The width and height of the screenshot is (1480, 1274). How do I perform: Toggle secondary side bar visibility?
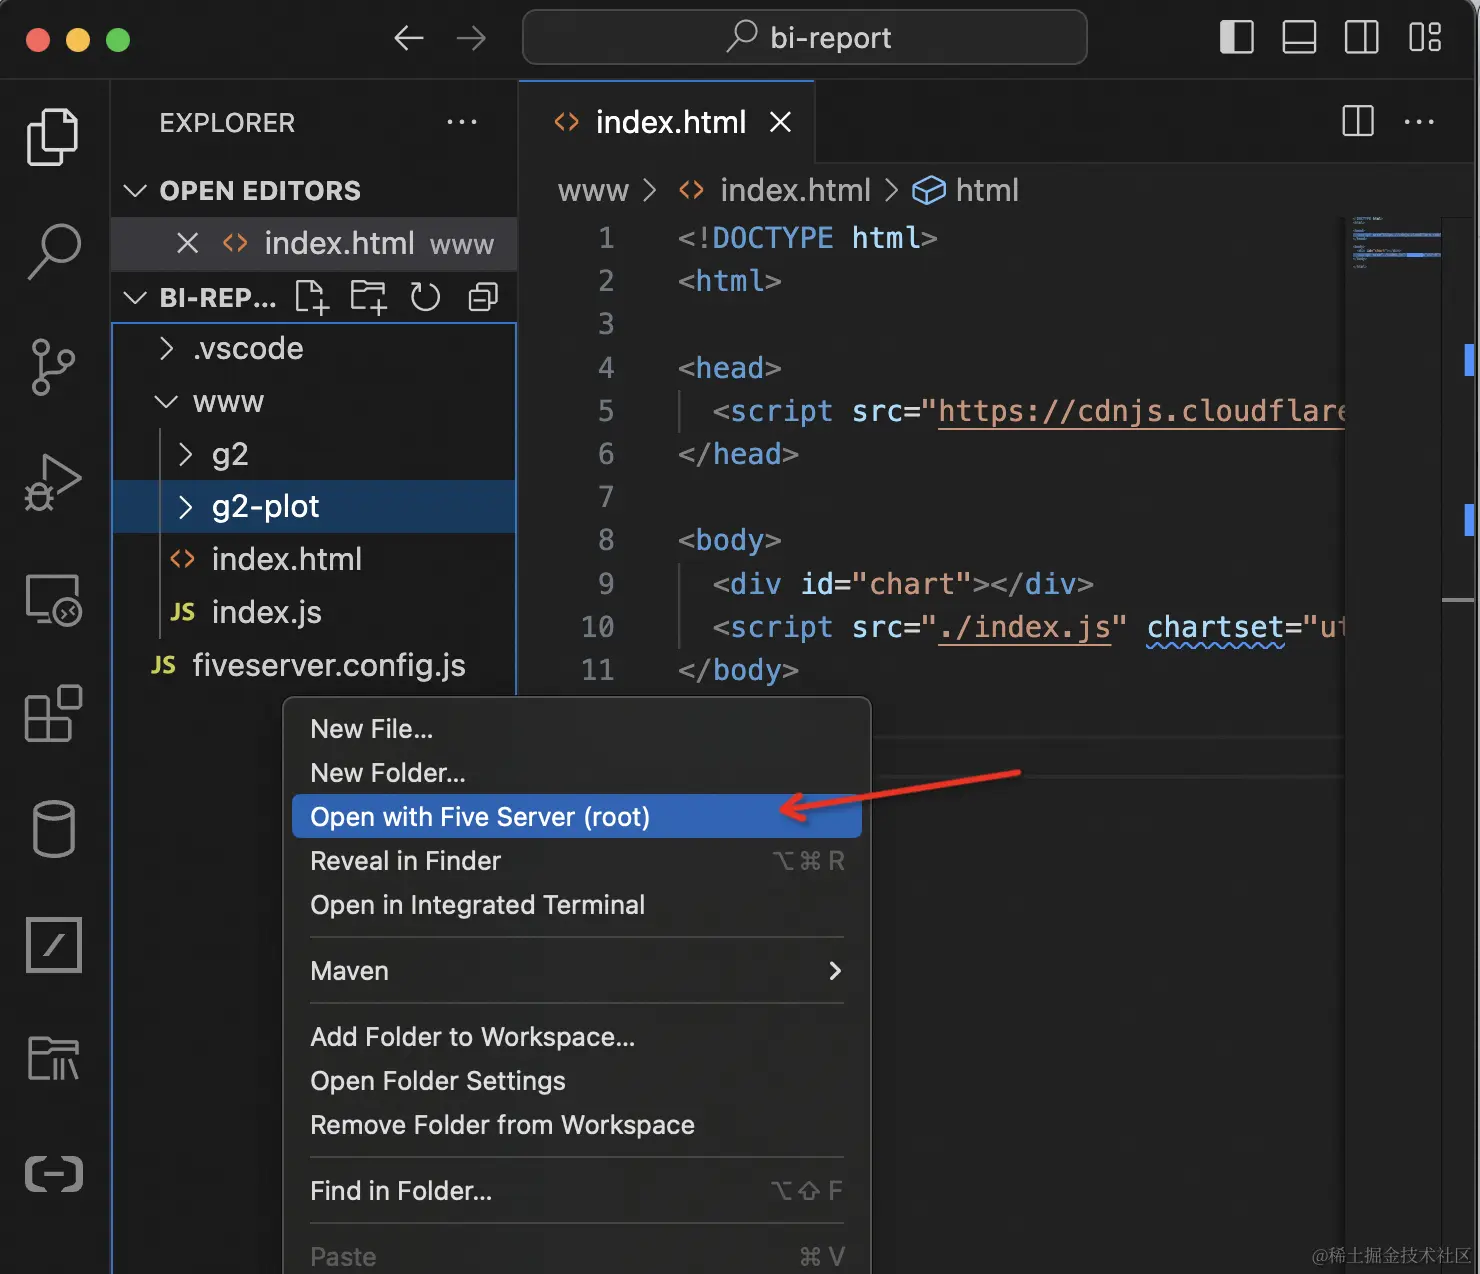[1361, 38]
